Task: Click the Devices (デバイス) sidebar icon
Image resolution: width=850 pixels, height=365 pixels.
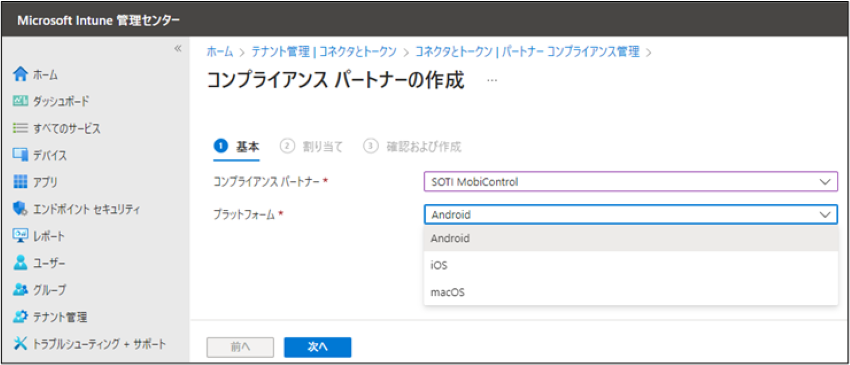Action: coord(20,156)
